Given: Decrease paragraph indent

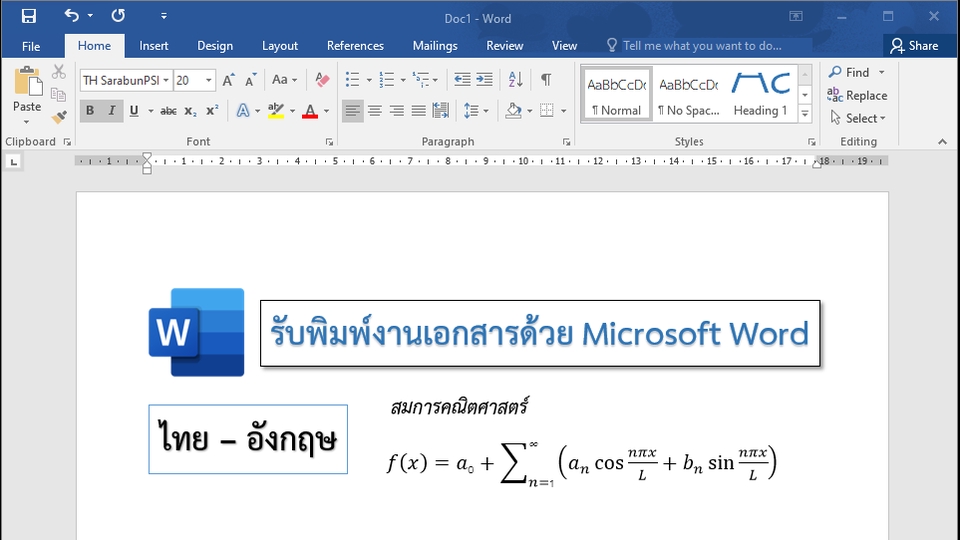Looking at the screenshot, I should 462,80.
